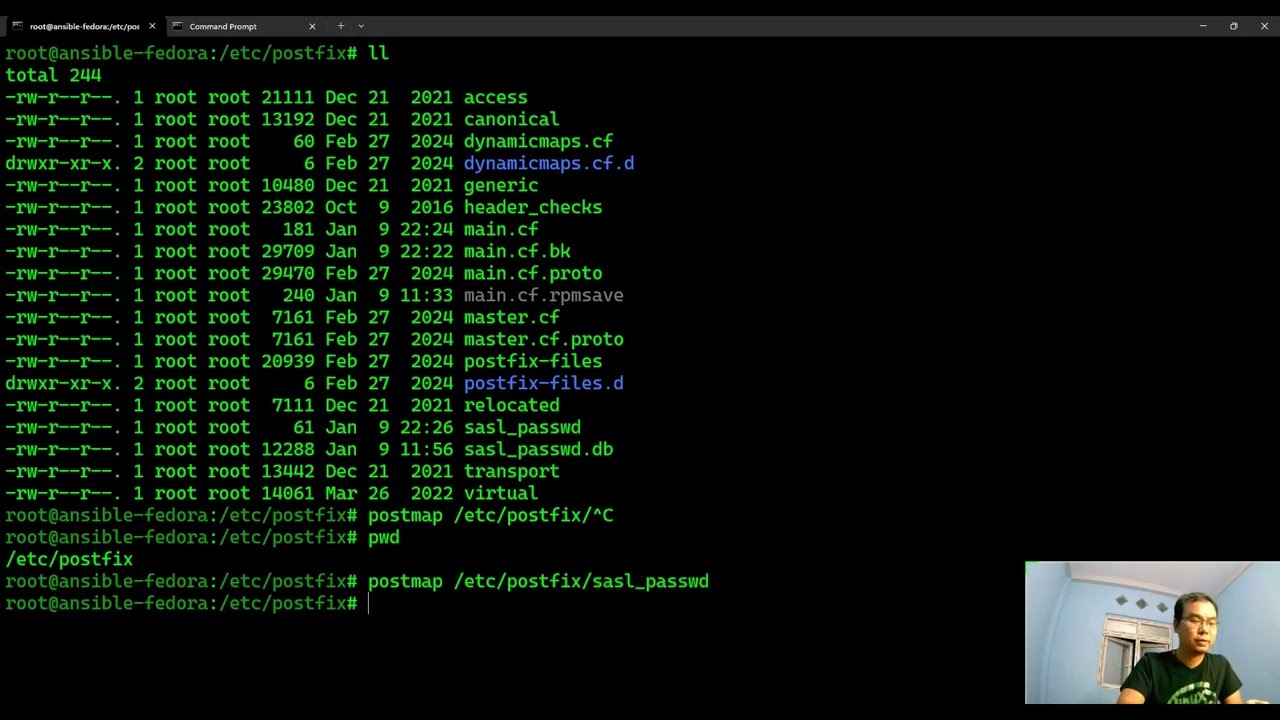Click the file size '12288' of sasl_passwd.db
1280x720 pixels.
pyautogui.click(x=288, y=449)
